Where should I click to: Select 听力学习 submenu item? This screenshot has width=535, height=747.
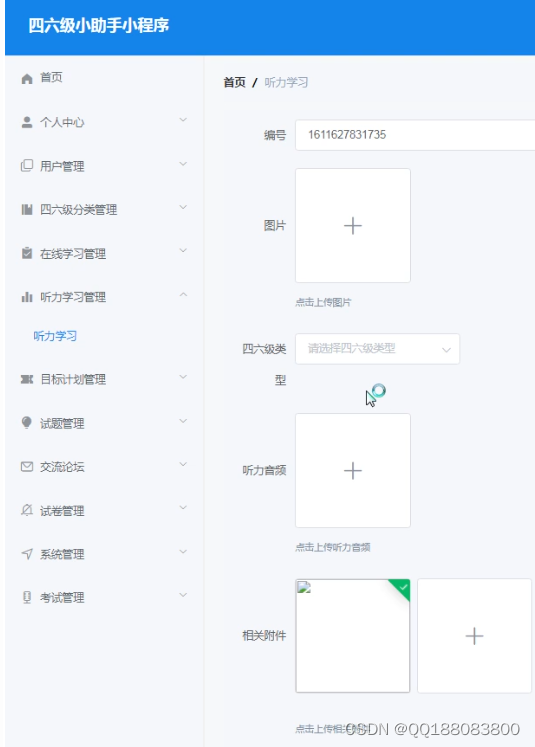click(x=55, y=336)
